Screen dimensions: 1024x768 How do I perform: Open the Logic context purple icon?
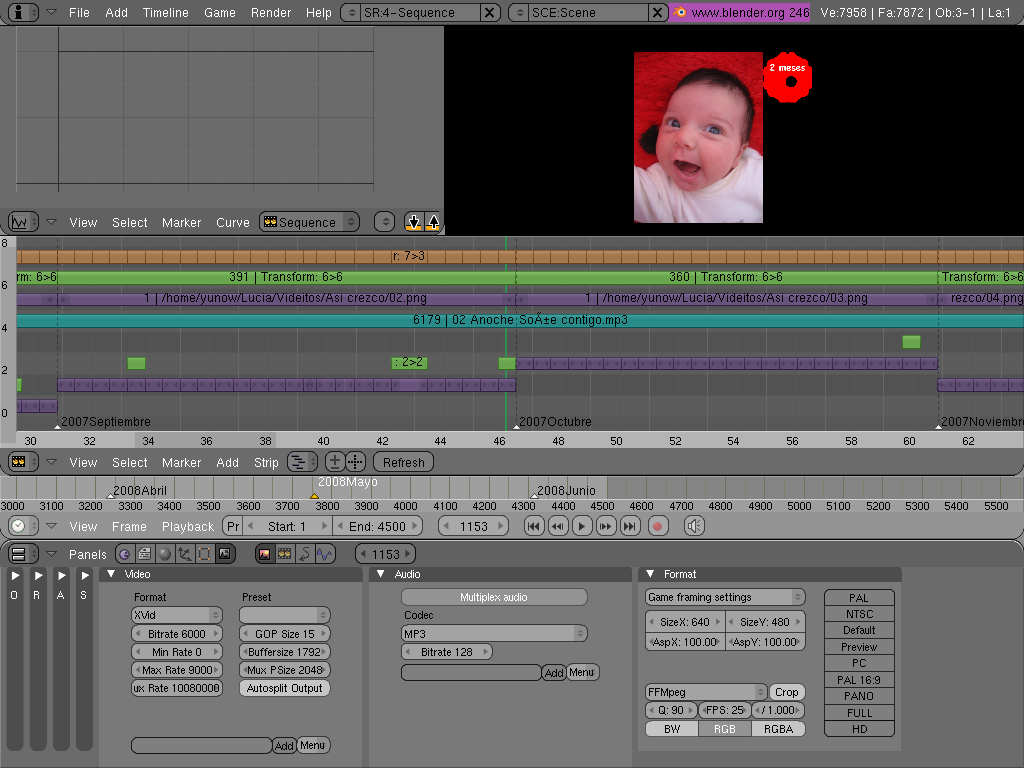(x=124, y=553)
